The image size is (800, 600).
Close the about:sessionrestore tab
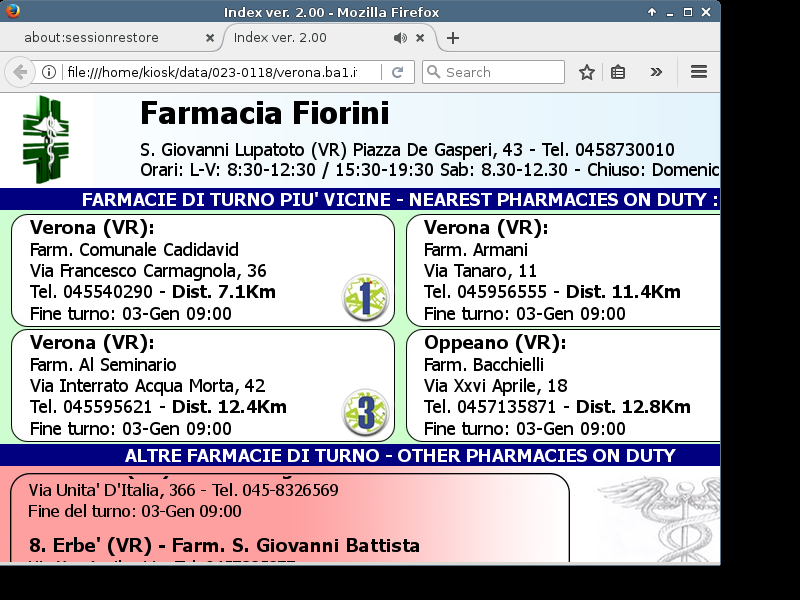tap(209, 38)
